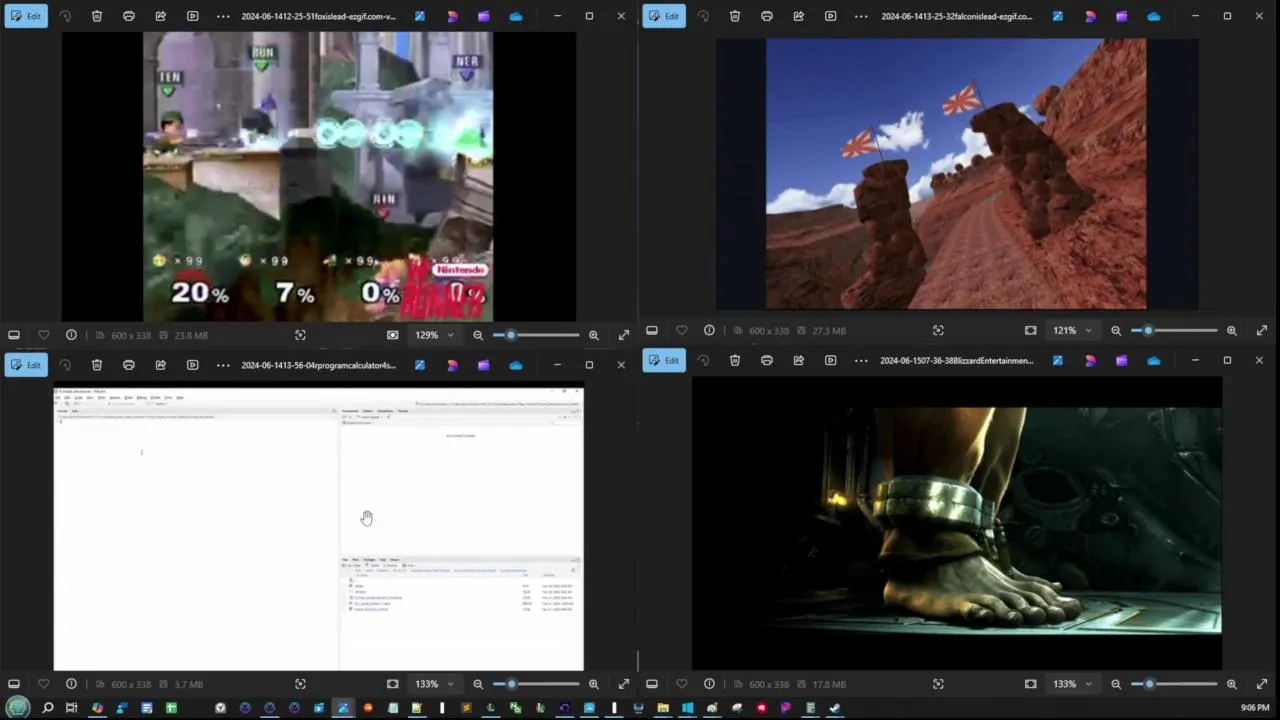
Task: Open zoom percent dropdown in BlizzardEntertainment window
Action: pos(1073,684)
